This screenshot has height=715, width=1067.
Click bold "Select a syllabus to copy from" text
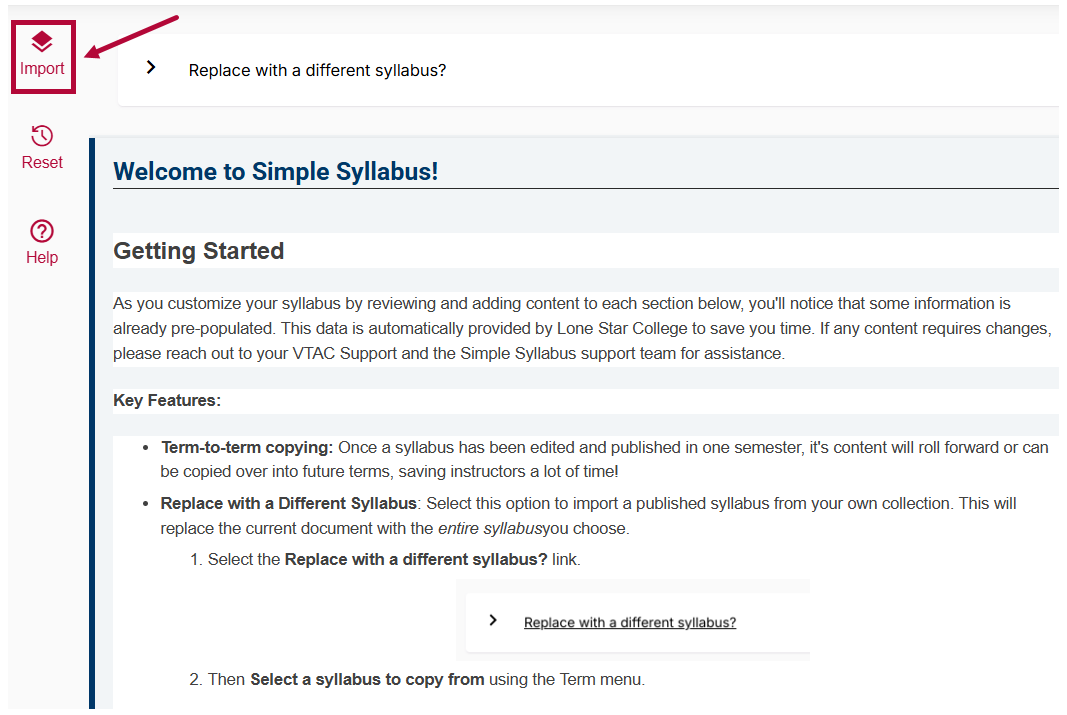coord(367,679)
